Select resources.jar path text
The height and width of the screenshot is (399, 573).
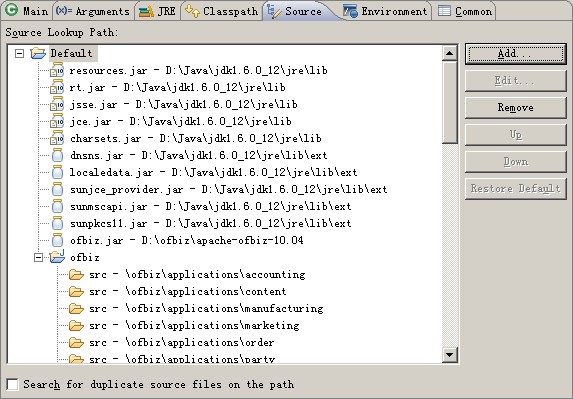point(198,70)
